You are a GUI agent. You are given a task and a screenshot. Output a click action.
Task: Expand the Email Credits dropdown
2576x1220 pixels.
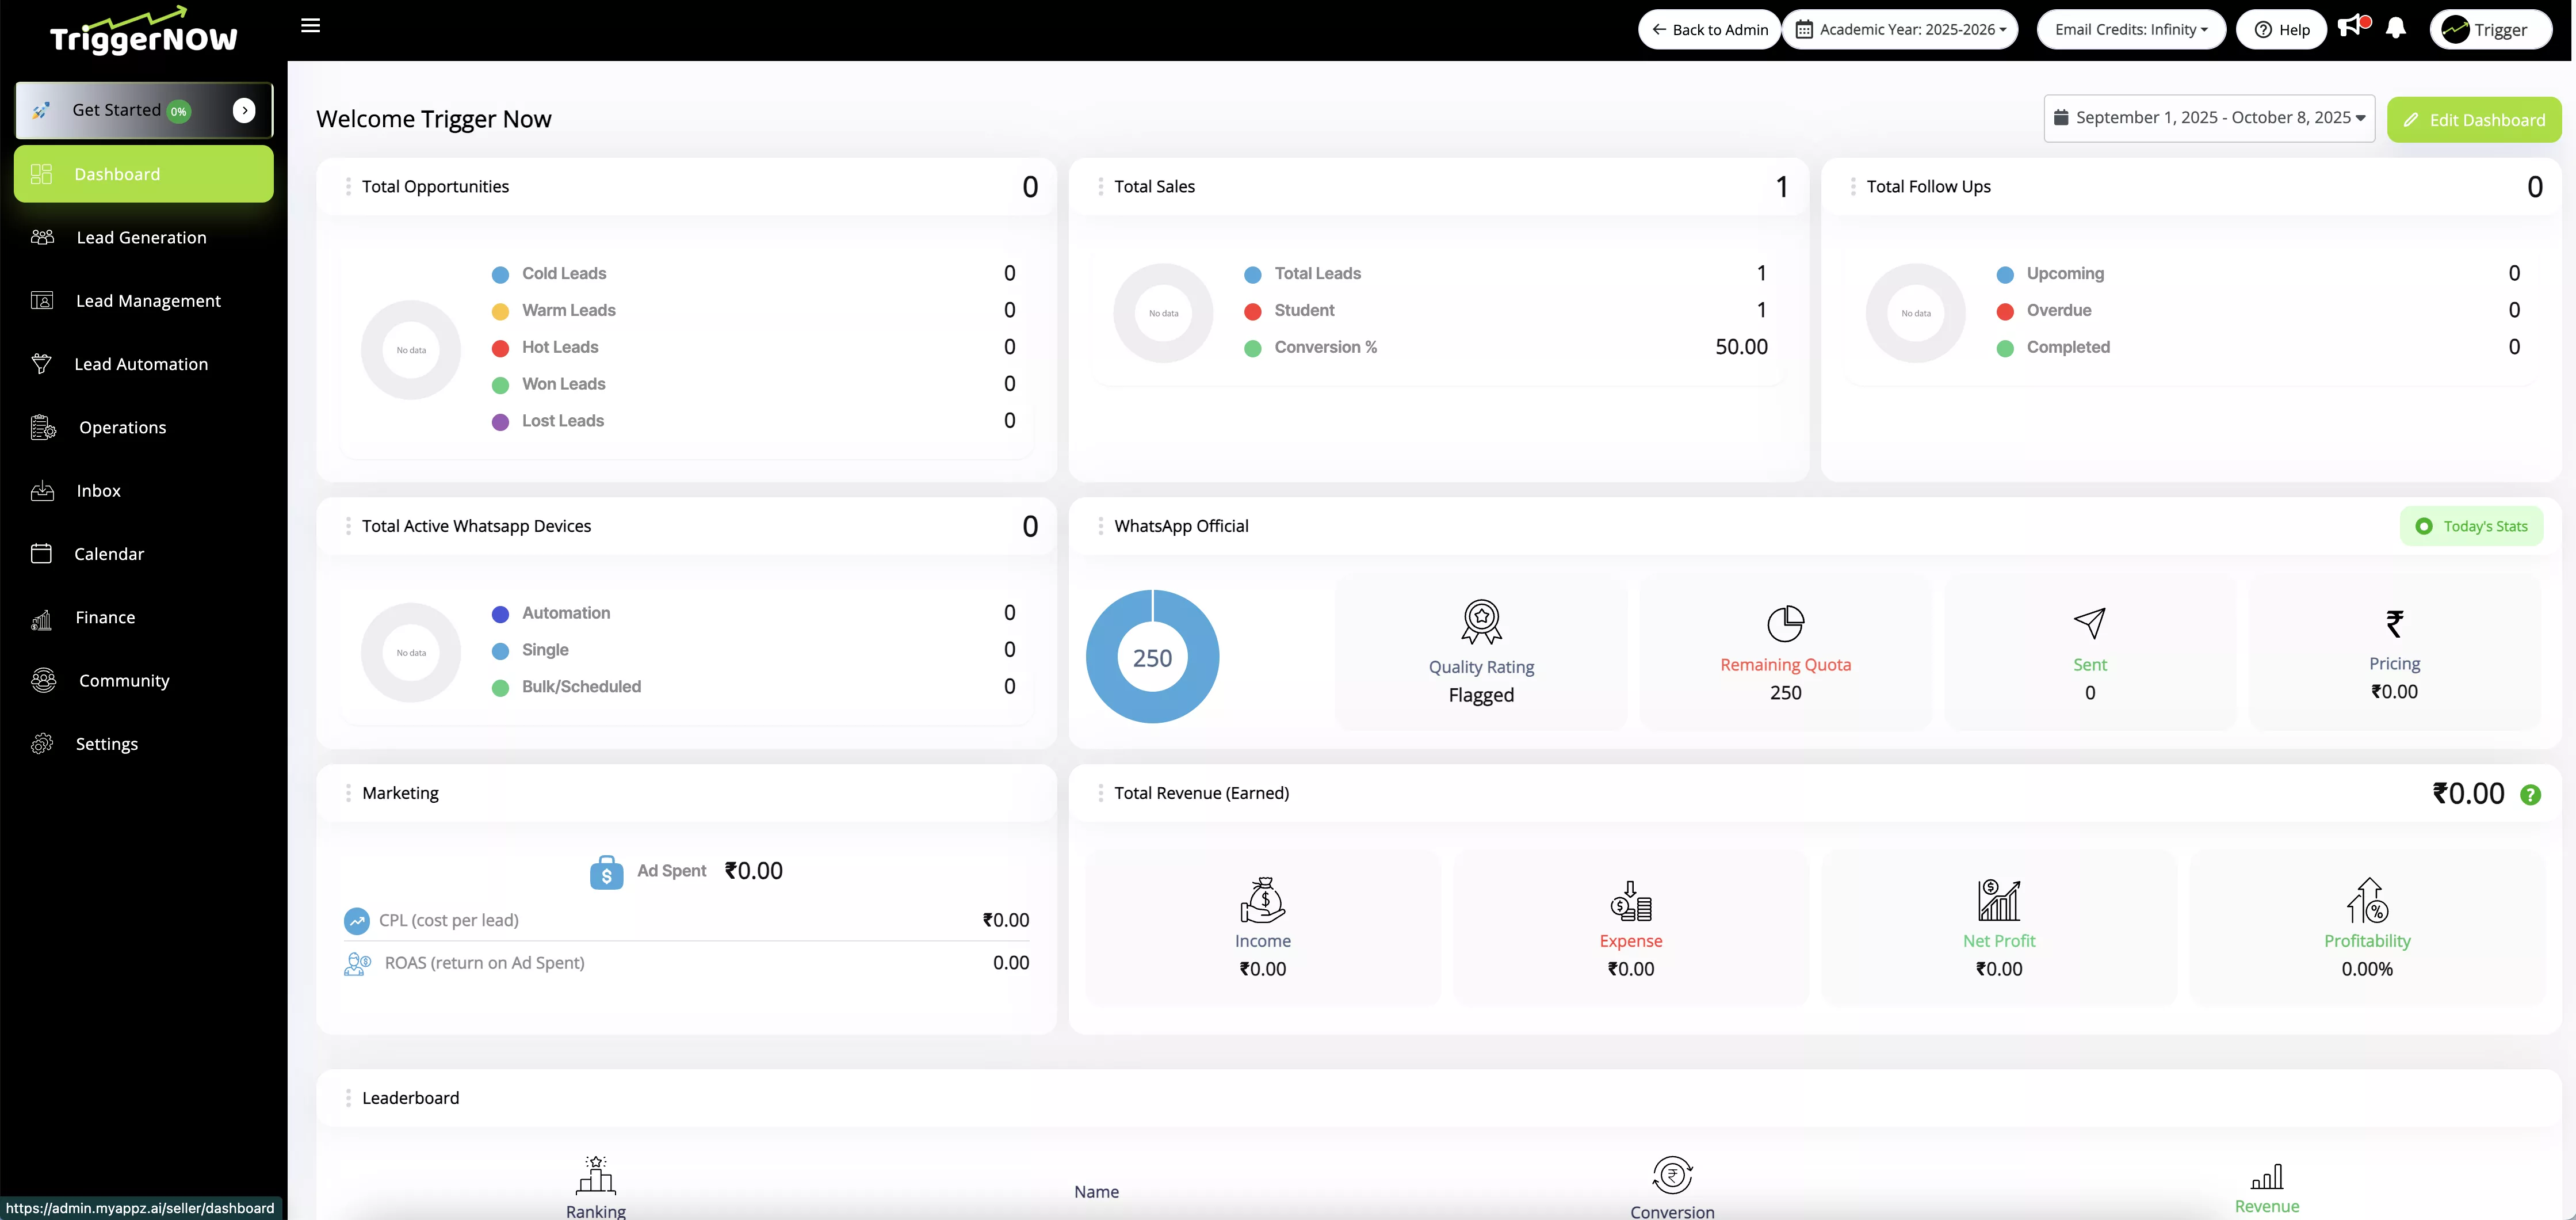pyautogui.click(x=2130, y=29)
